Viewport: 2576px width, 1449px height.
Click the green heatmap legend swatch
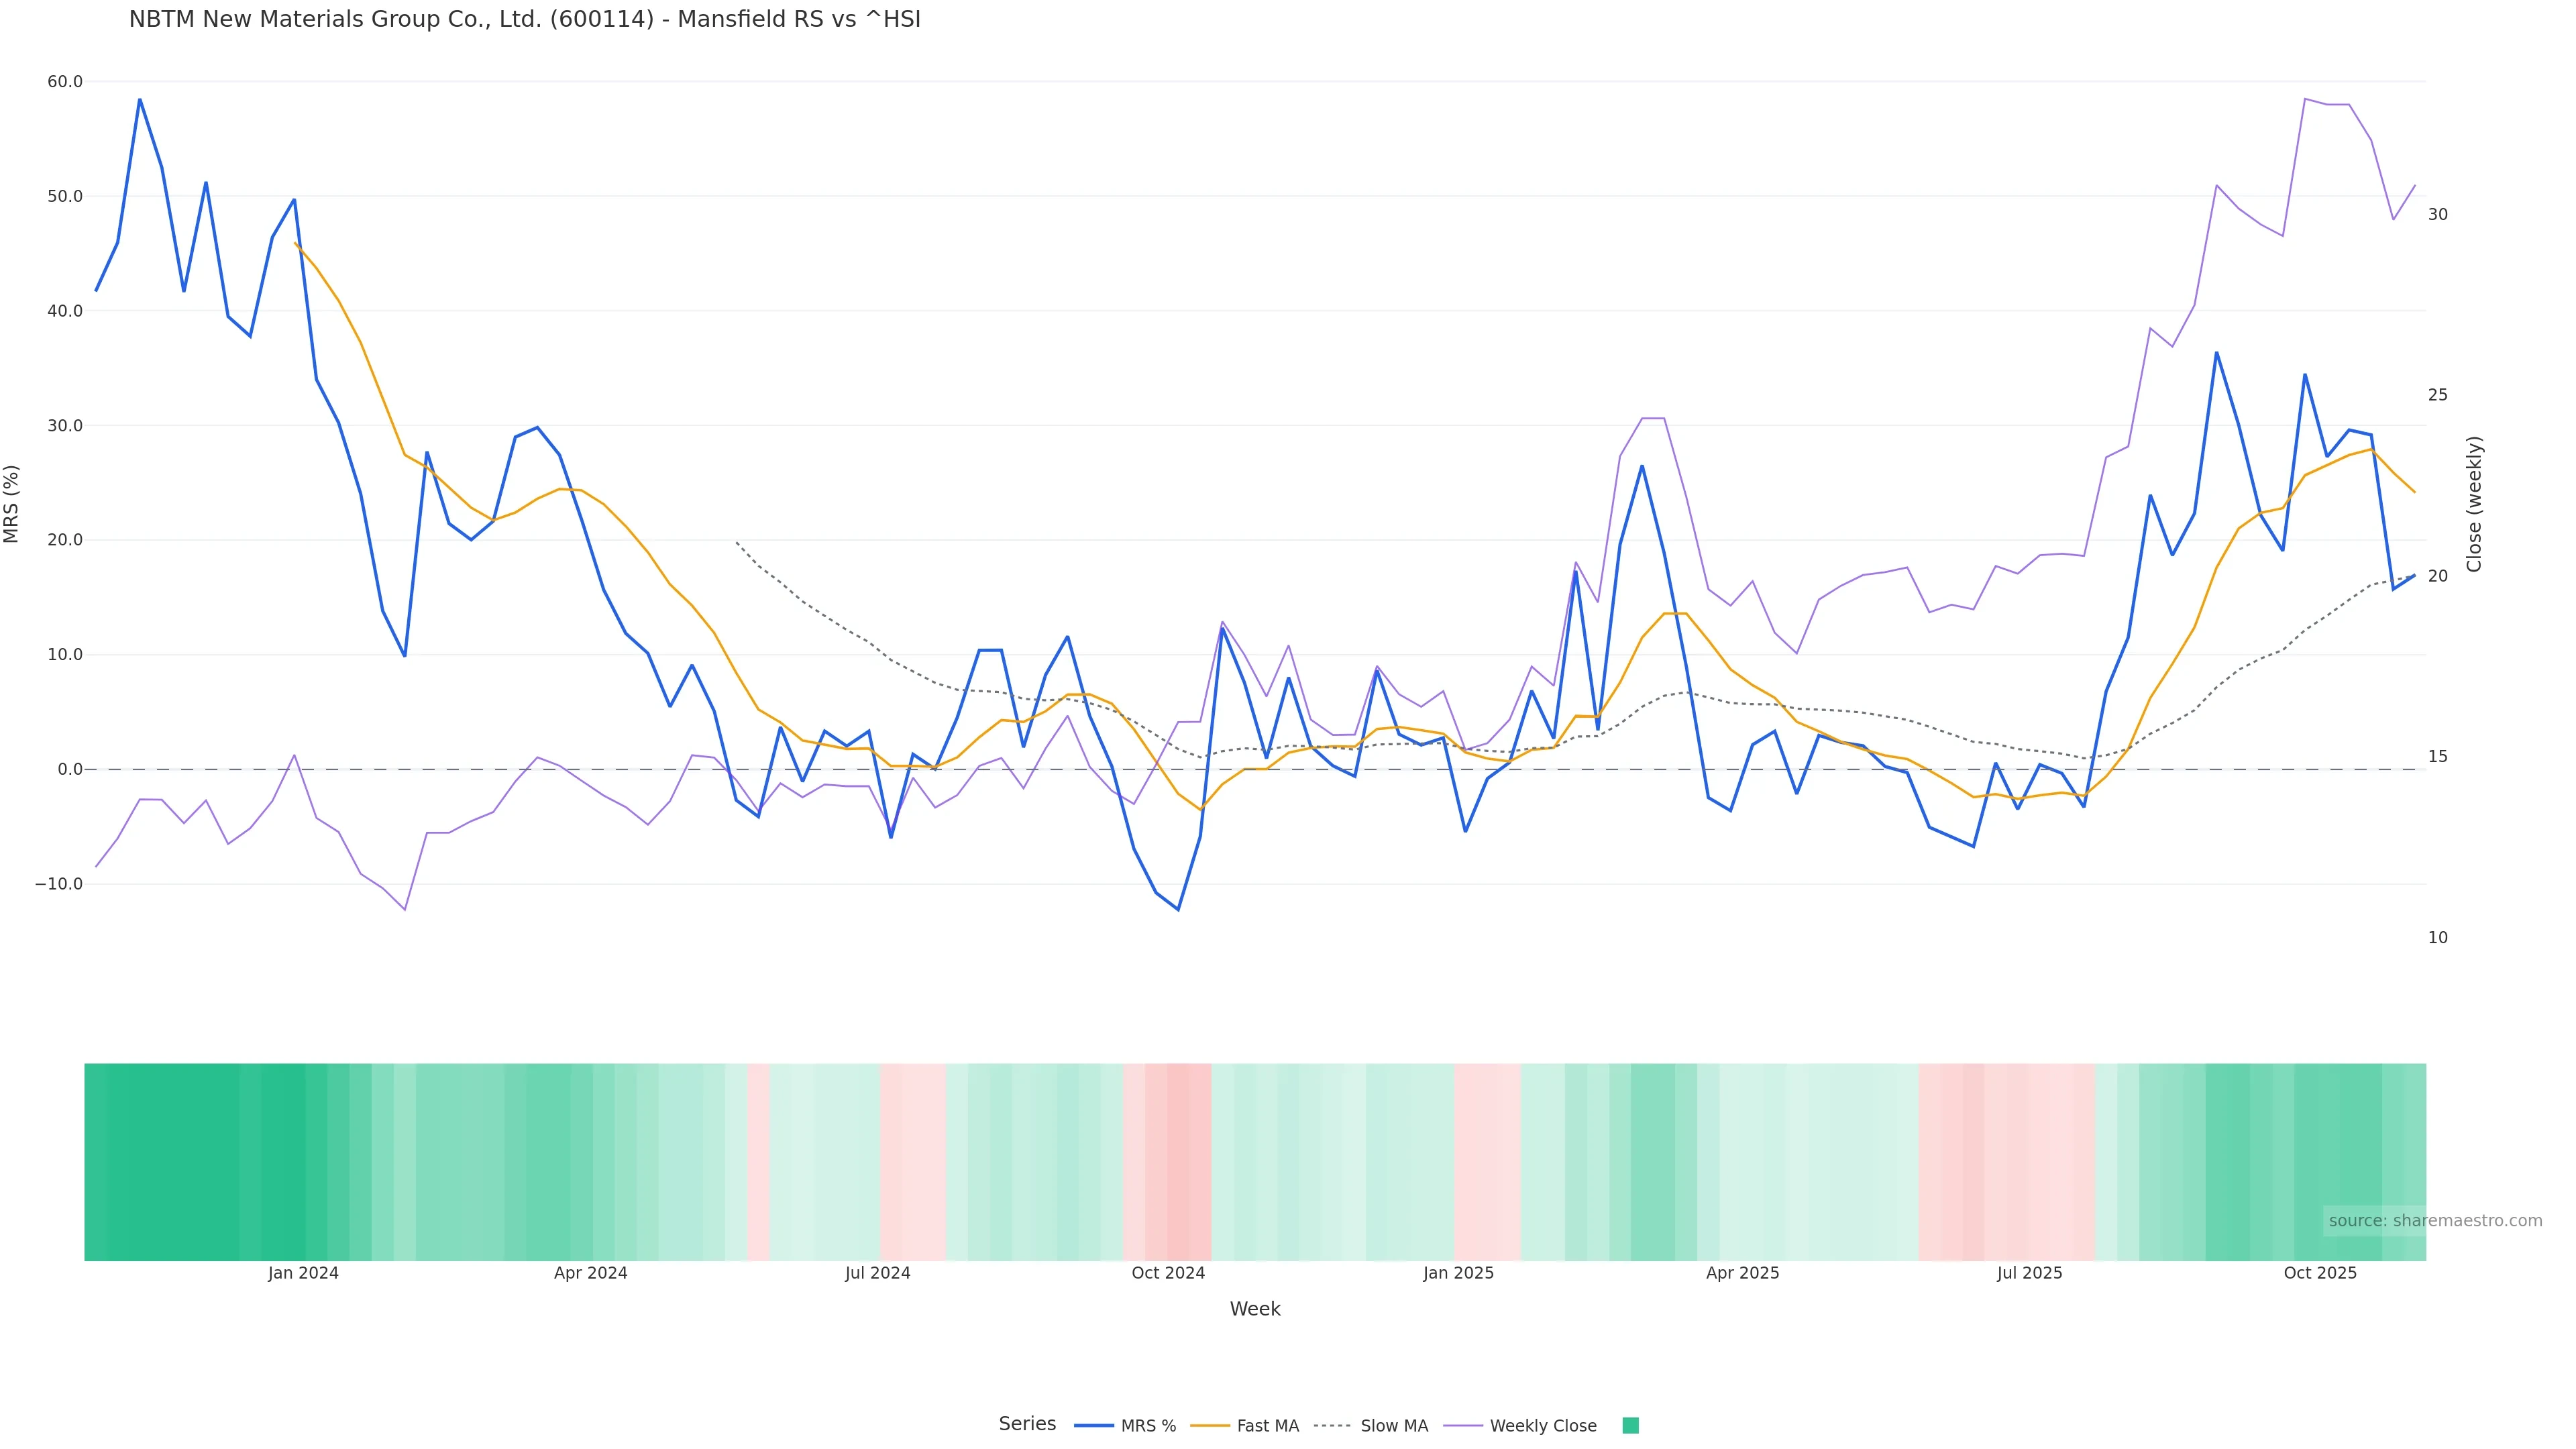click(1630, 1426)
